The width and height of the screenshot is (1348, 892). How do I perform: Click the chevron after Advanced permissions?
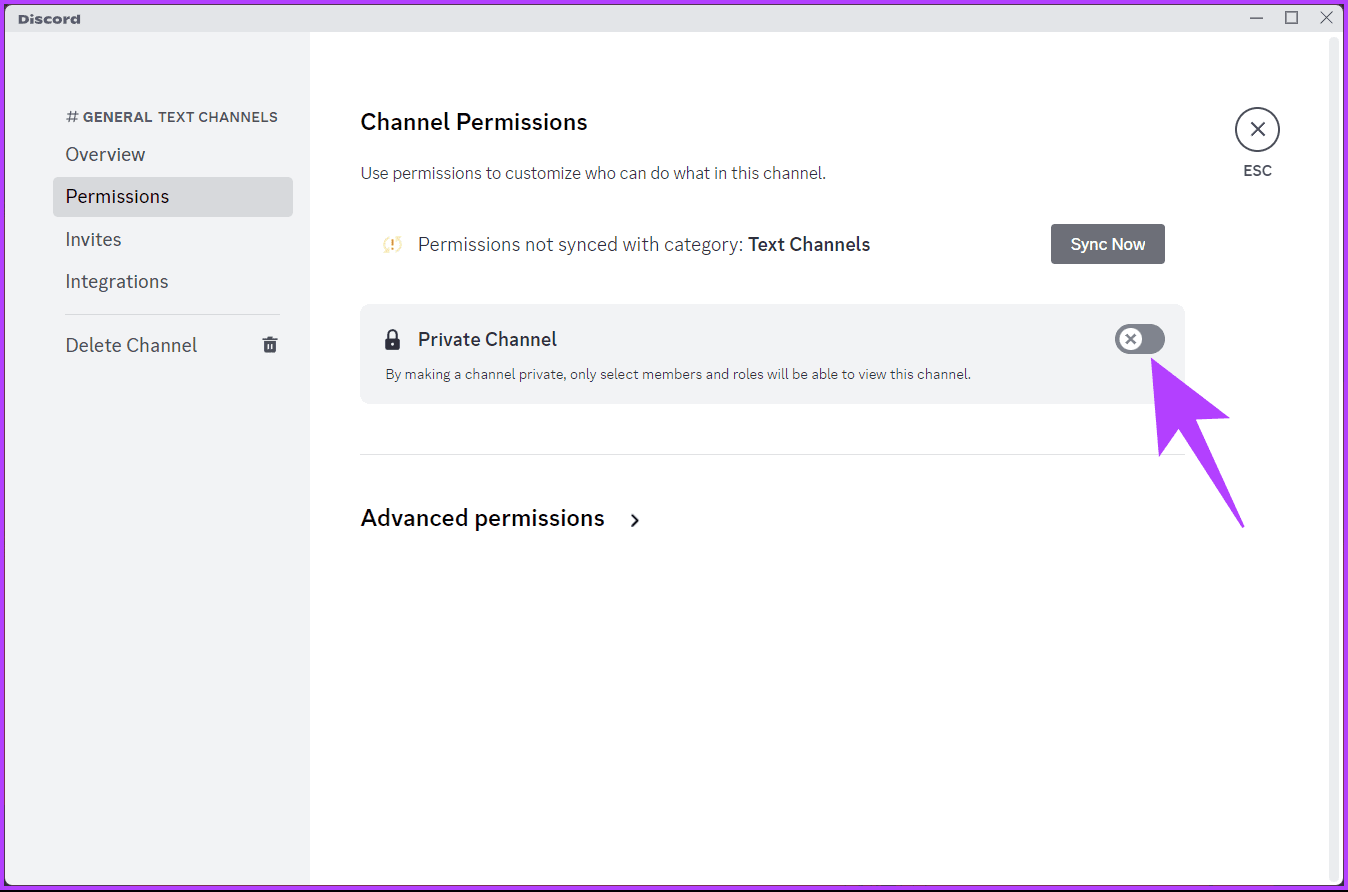(635, 520)
